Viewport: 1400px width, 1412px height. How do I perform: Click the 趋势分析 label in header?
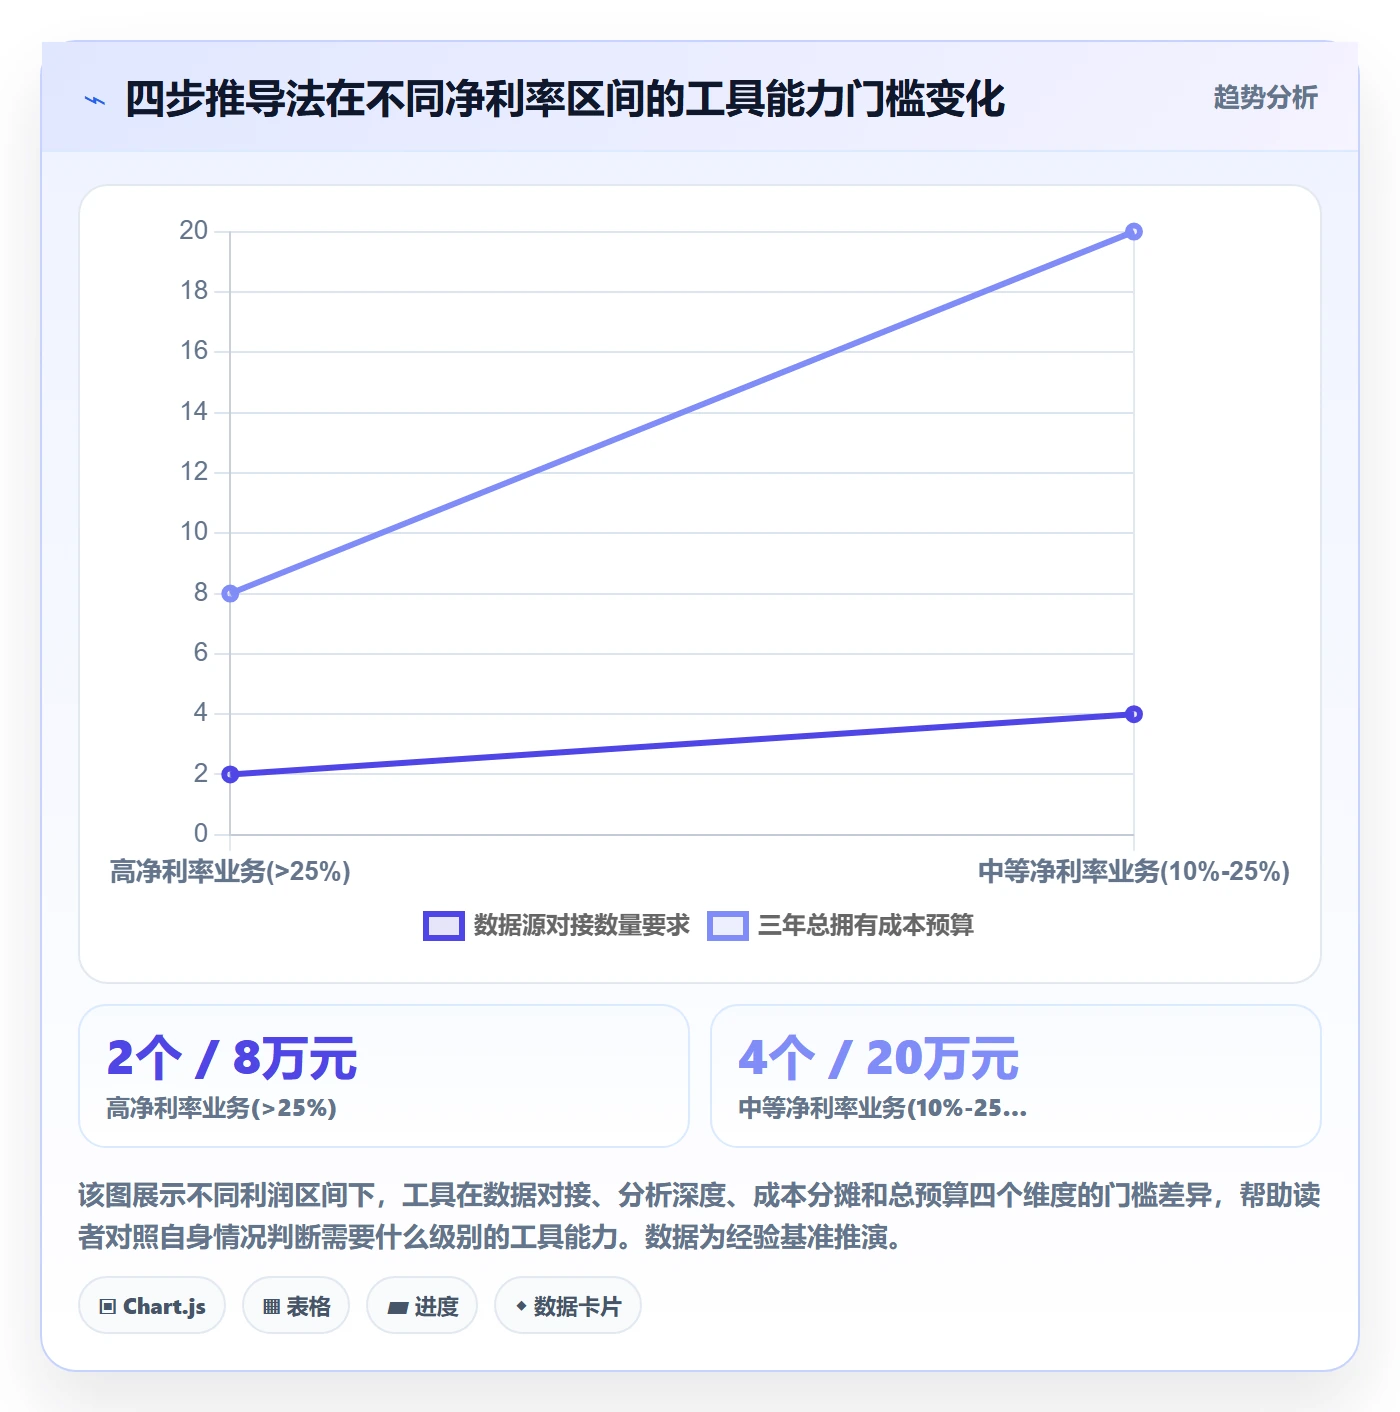pos(1265,97)
